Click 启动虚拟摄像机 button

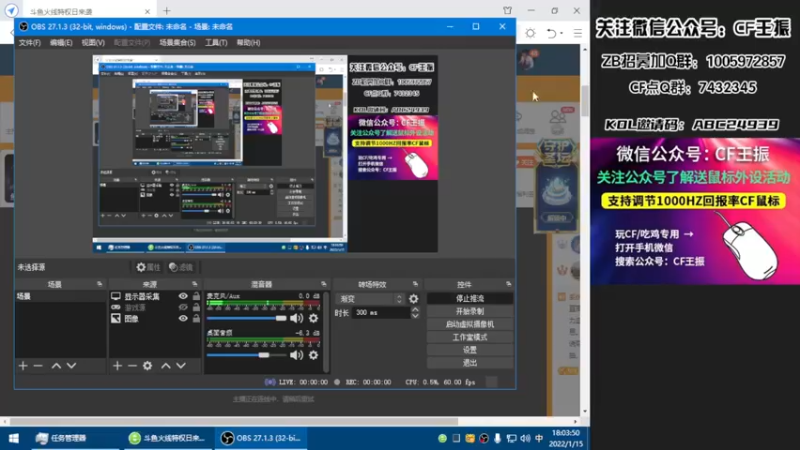(470, 324)
